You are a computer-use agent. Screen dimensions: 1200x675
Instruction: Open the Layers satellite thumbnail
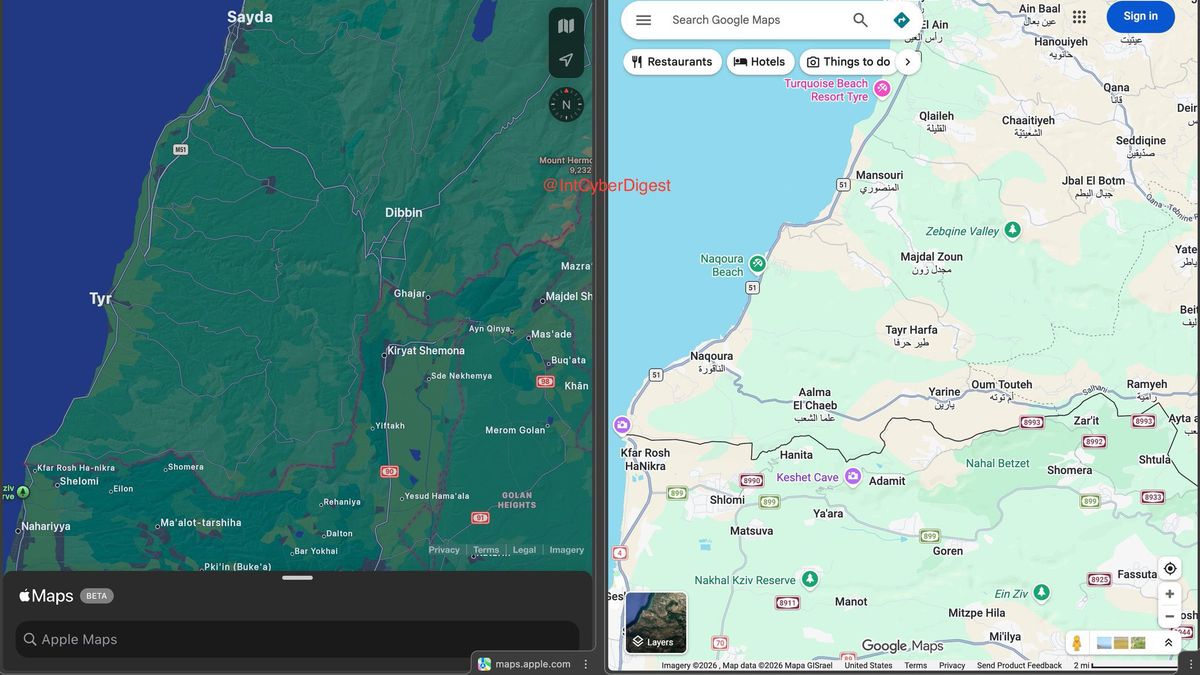tap(656, 622)
